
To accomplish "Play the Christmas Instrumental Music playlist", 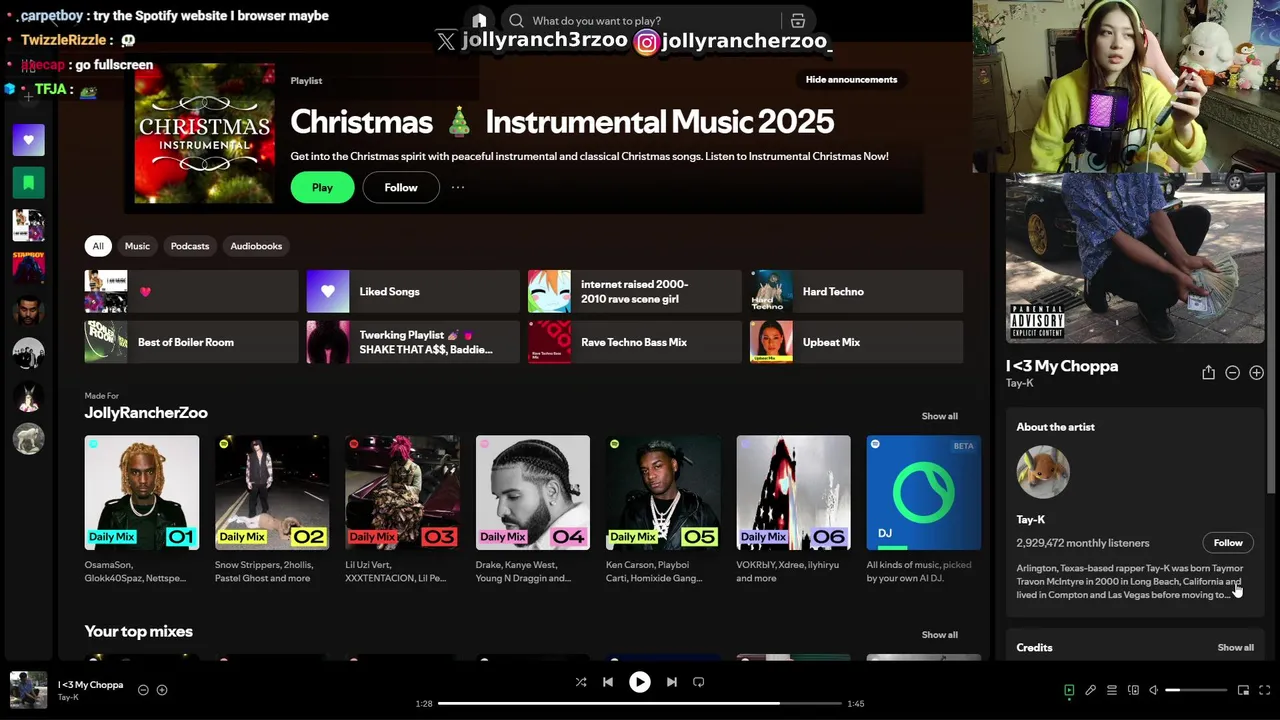I will click(x=322, y=187).
